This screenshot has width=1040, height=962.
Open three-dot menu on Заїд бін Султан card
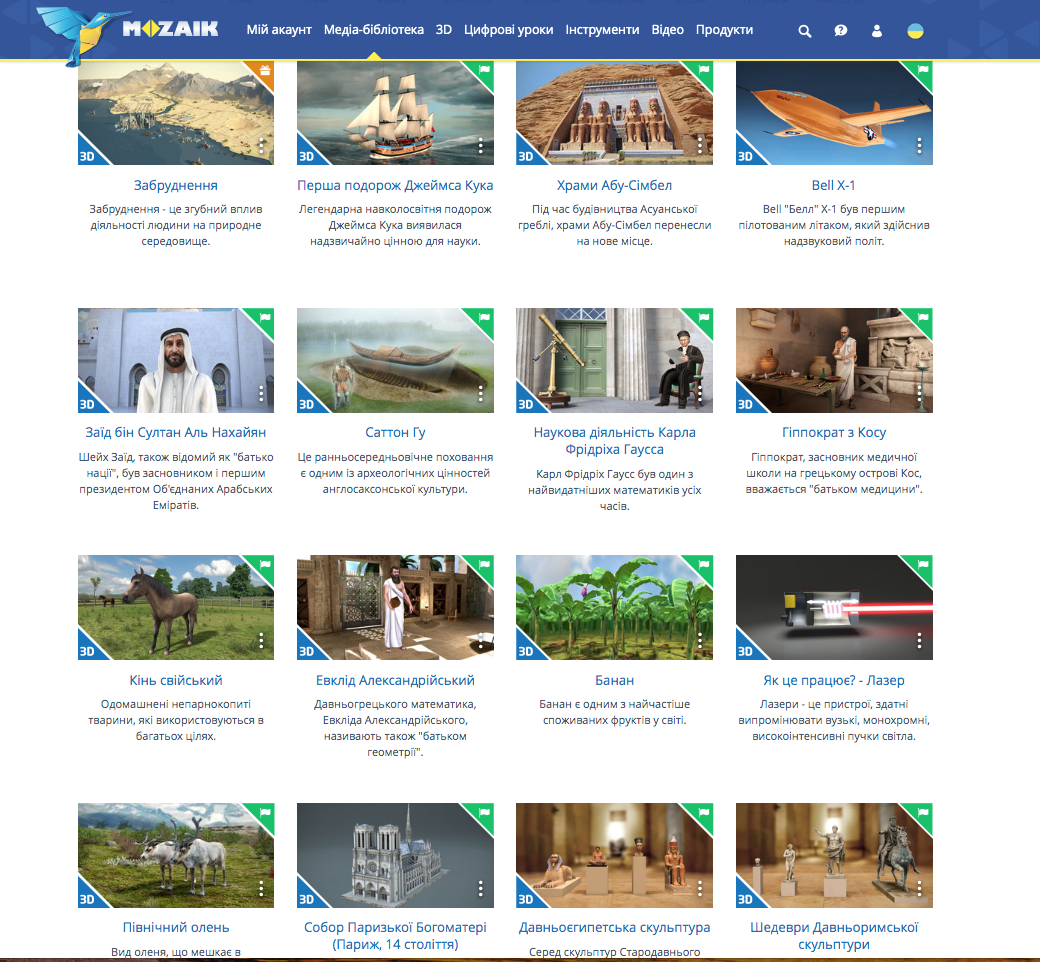coord(261,393)
